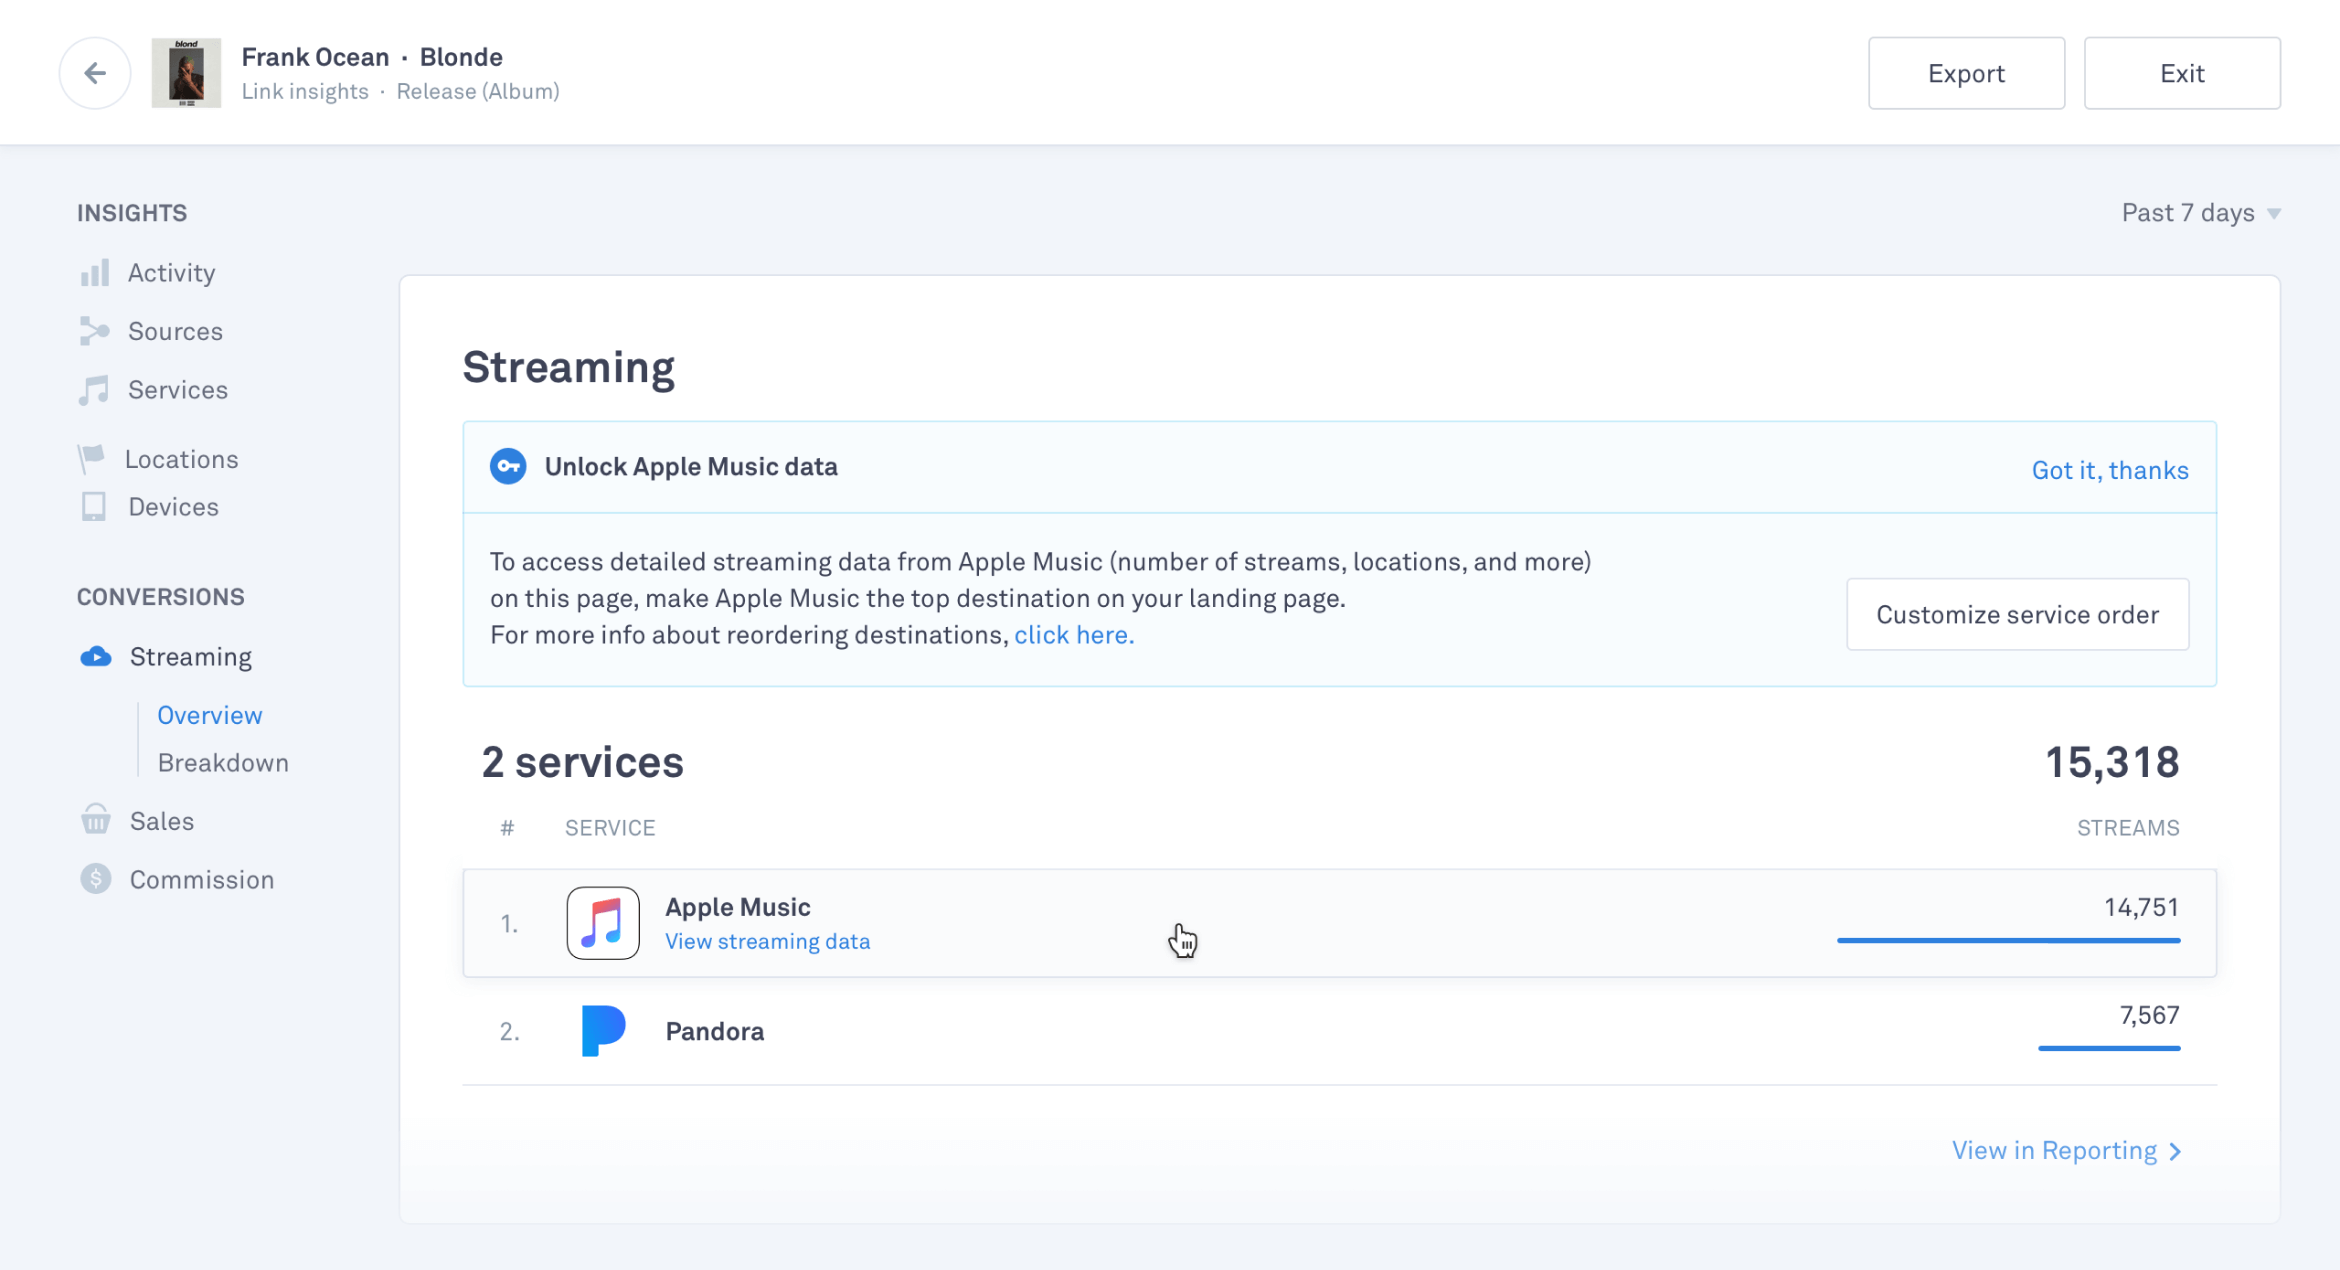Viewport: 2340px width, 1270px height.
Task: Open the Services insights section
Action: (178, 390)
